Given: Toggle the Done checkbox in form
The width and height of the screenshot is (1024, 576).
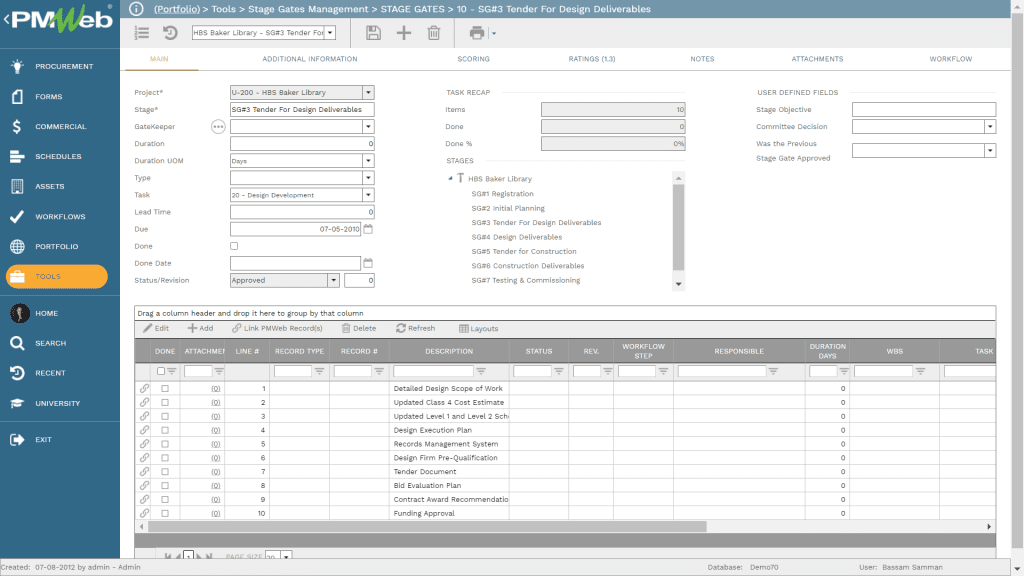Looking at the screenshot, I should pos(234,246).
